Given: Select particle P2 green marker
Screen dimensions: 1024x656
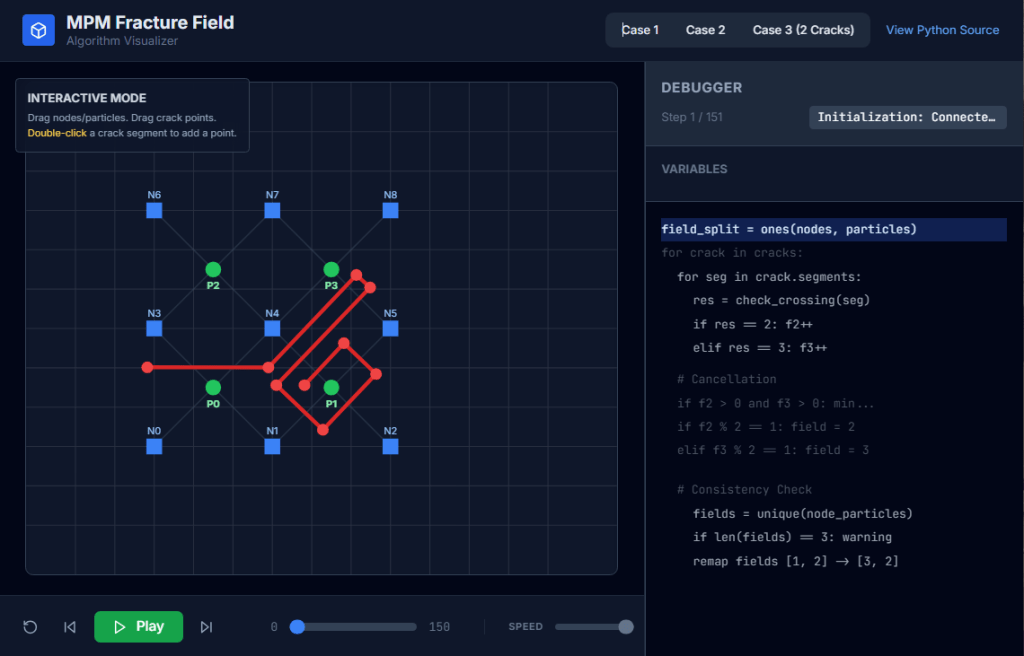Looking at the screenshot, I should pos(213,269).
